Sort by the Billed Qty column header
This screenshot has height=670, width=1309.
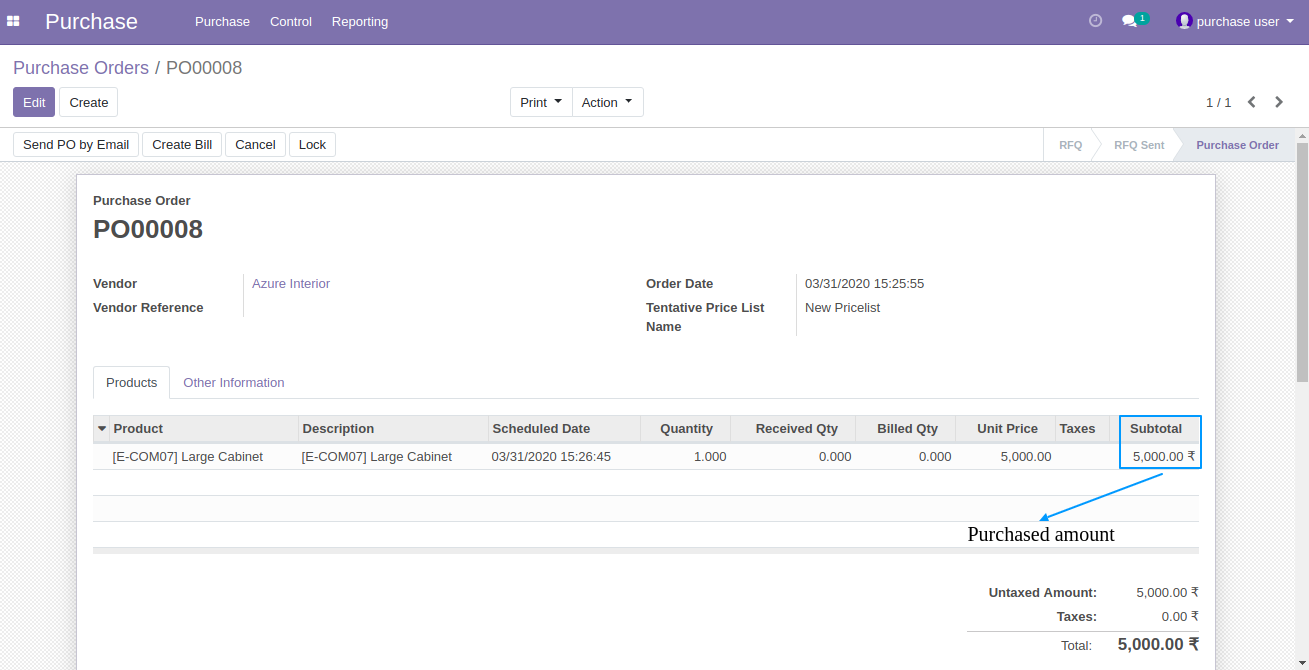(x=907, y=429)
